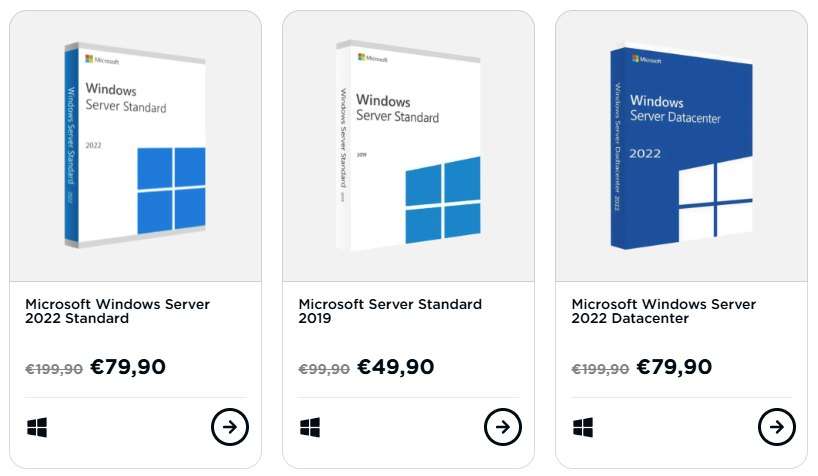Click the Microsoft Server Standard 2019 title

pyautogui.click(x=390, y=311)
